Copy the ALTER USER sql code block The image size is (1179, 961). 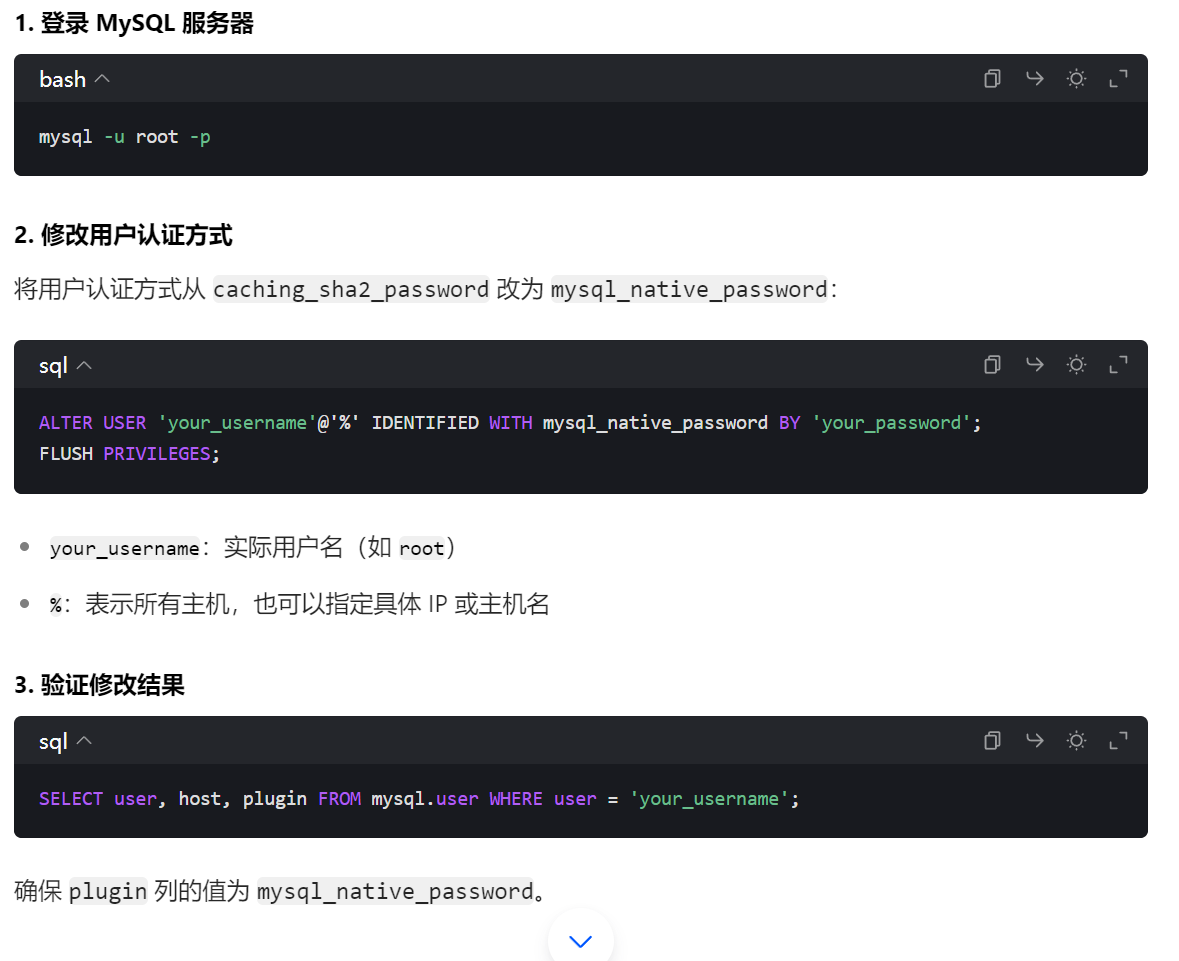993,365
